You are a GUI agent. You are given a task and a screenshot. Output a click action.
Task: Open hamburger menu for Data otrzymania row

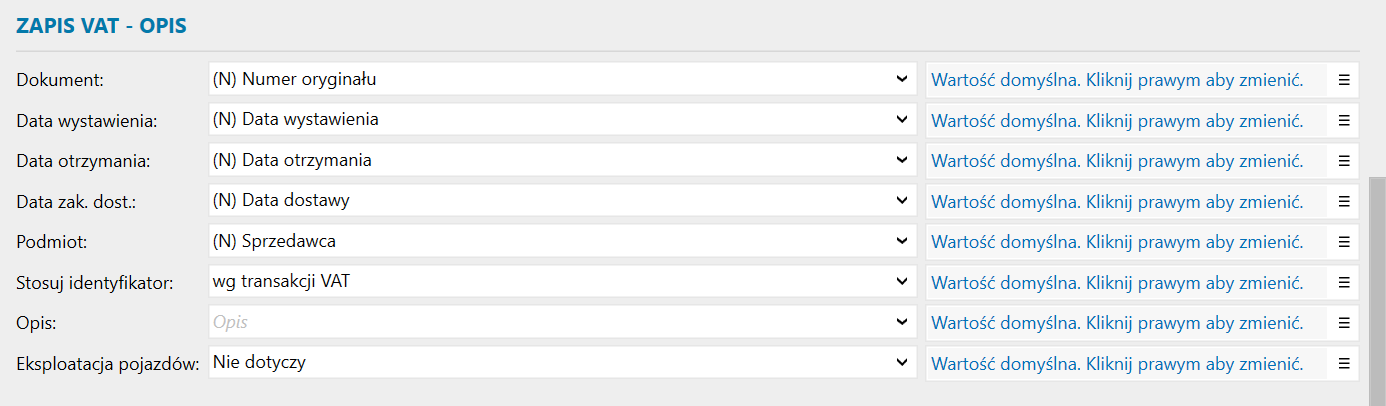pos(1344,161)
